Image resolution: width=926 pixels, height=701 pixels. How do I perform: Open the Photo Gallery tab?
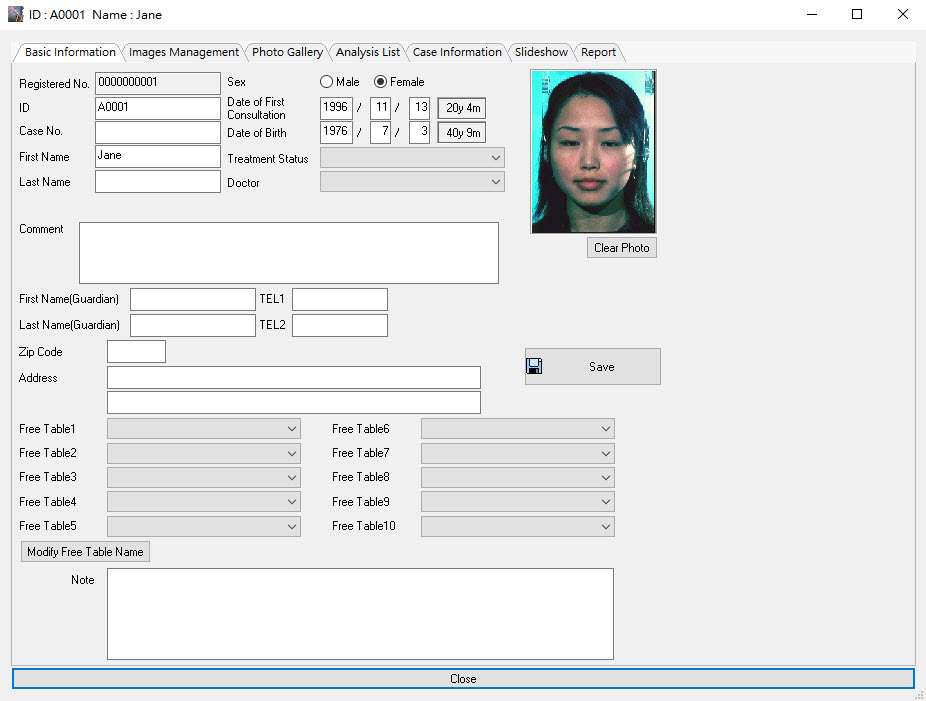point(287,52)
